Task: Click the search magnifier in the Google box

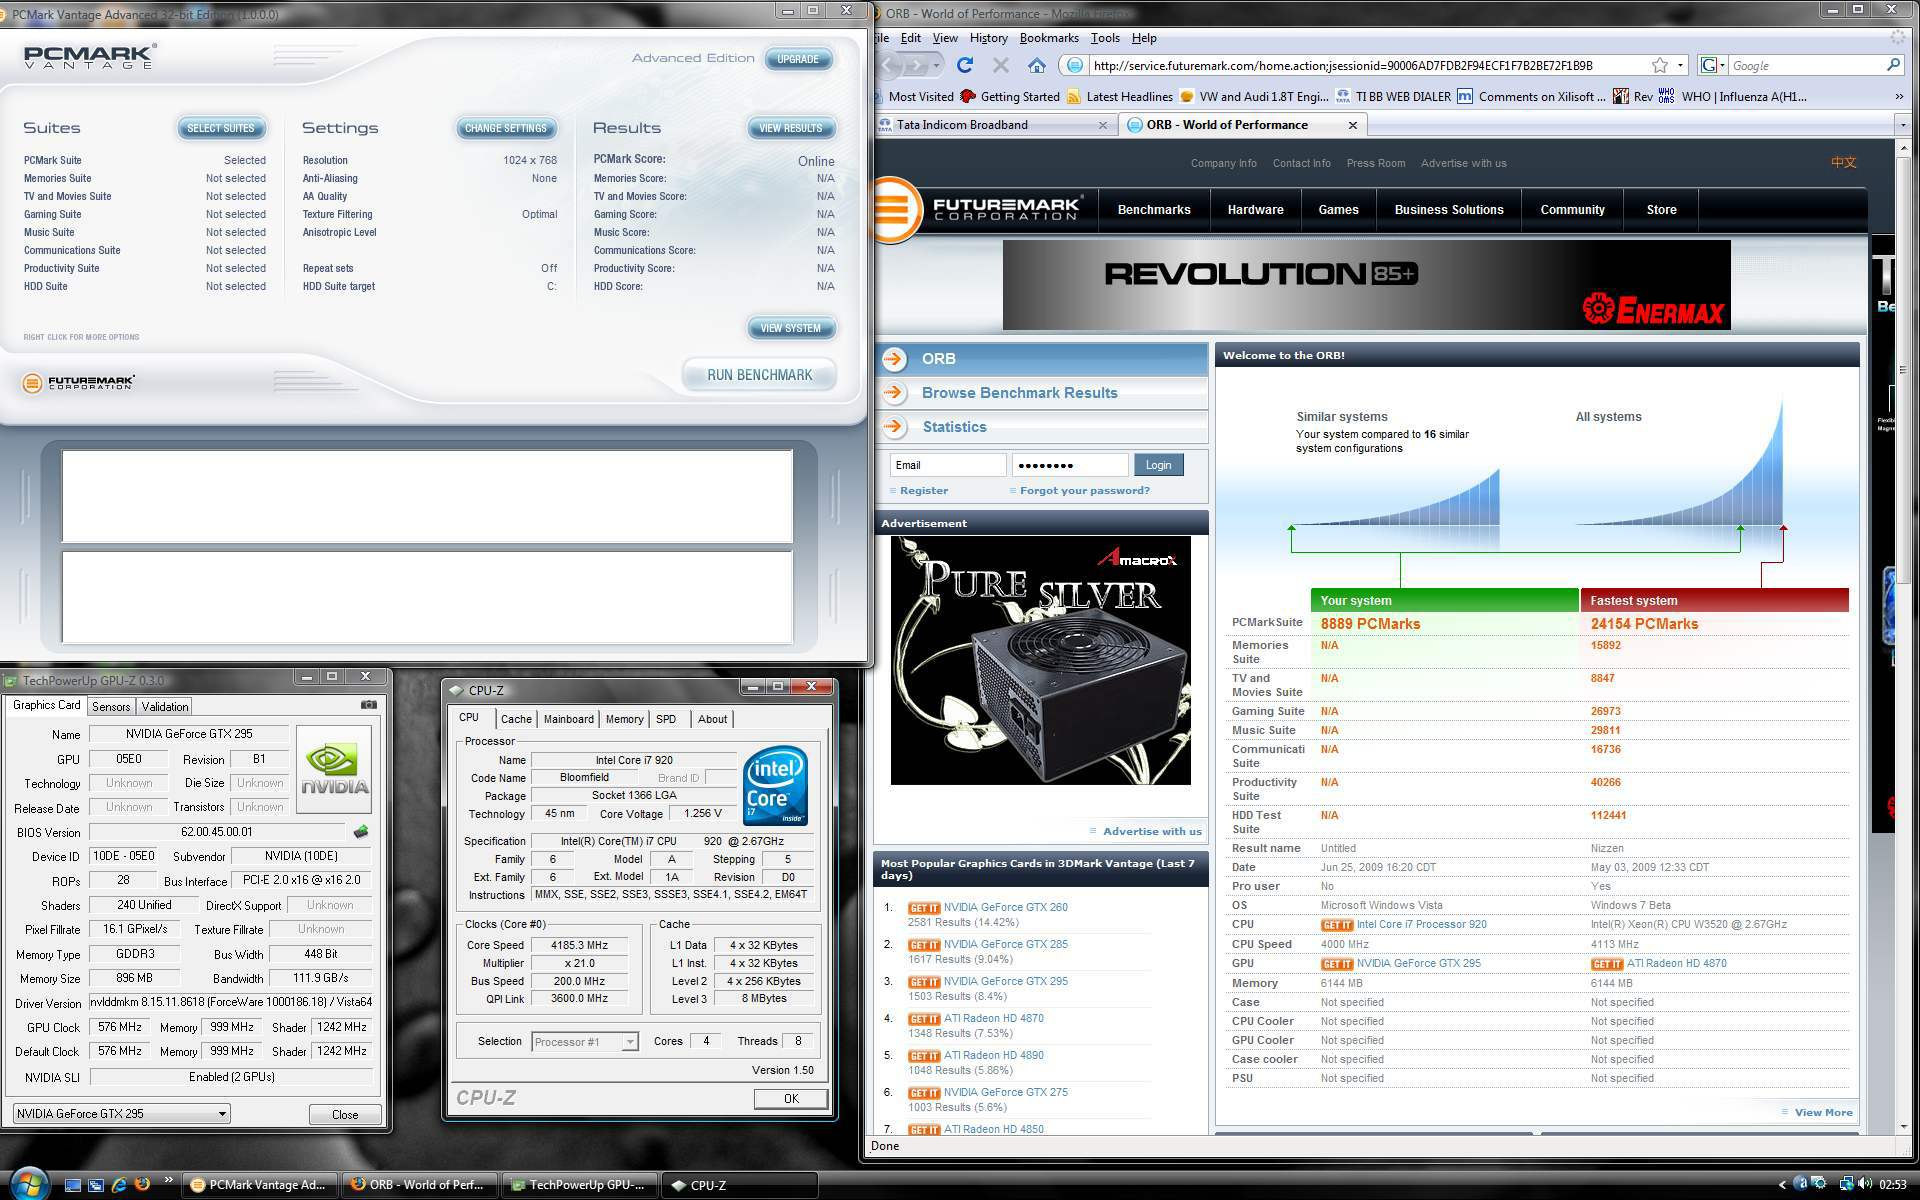Action: (1893, 65)
